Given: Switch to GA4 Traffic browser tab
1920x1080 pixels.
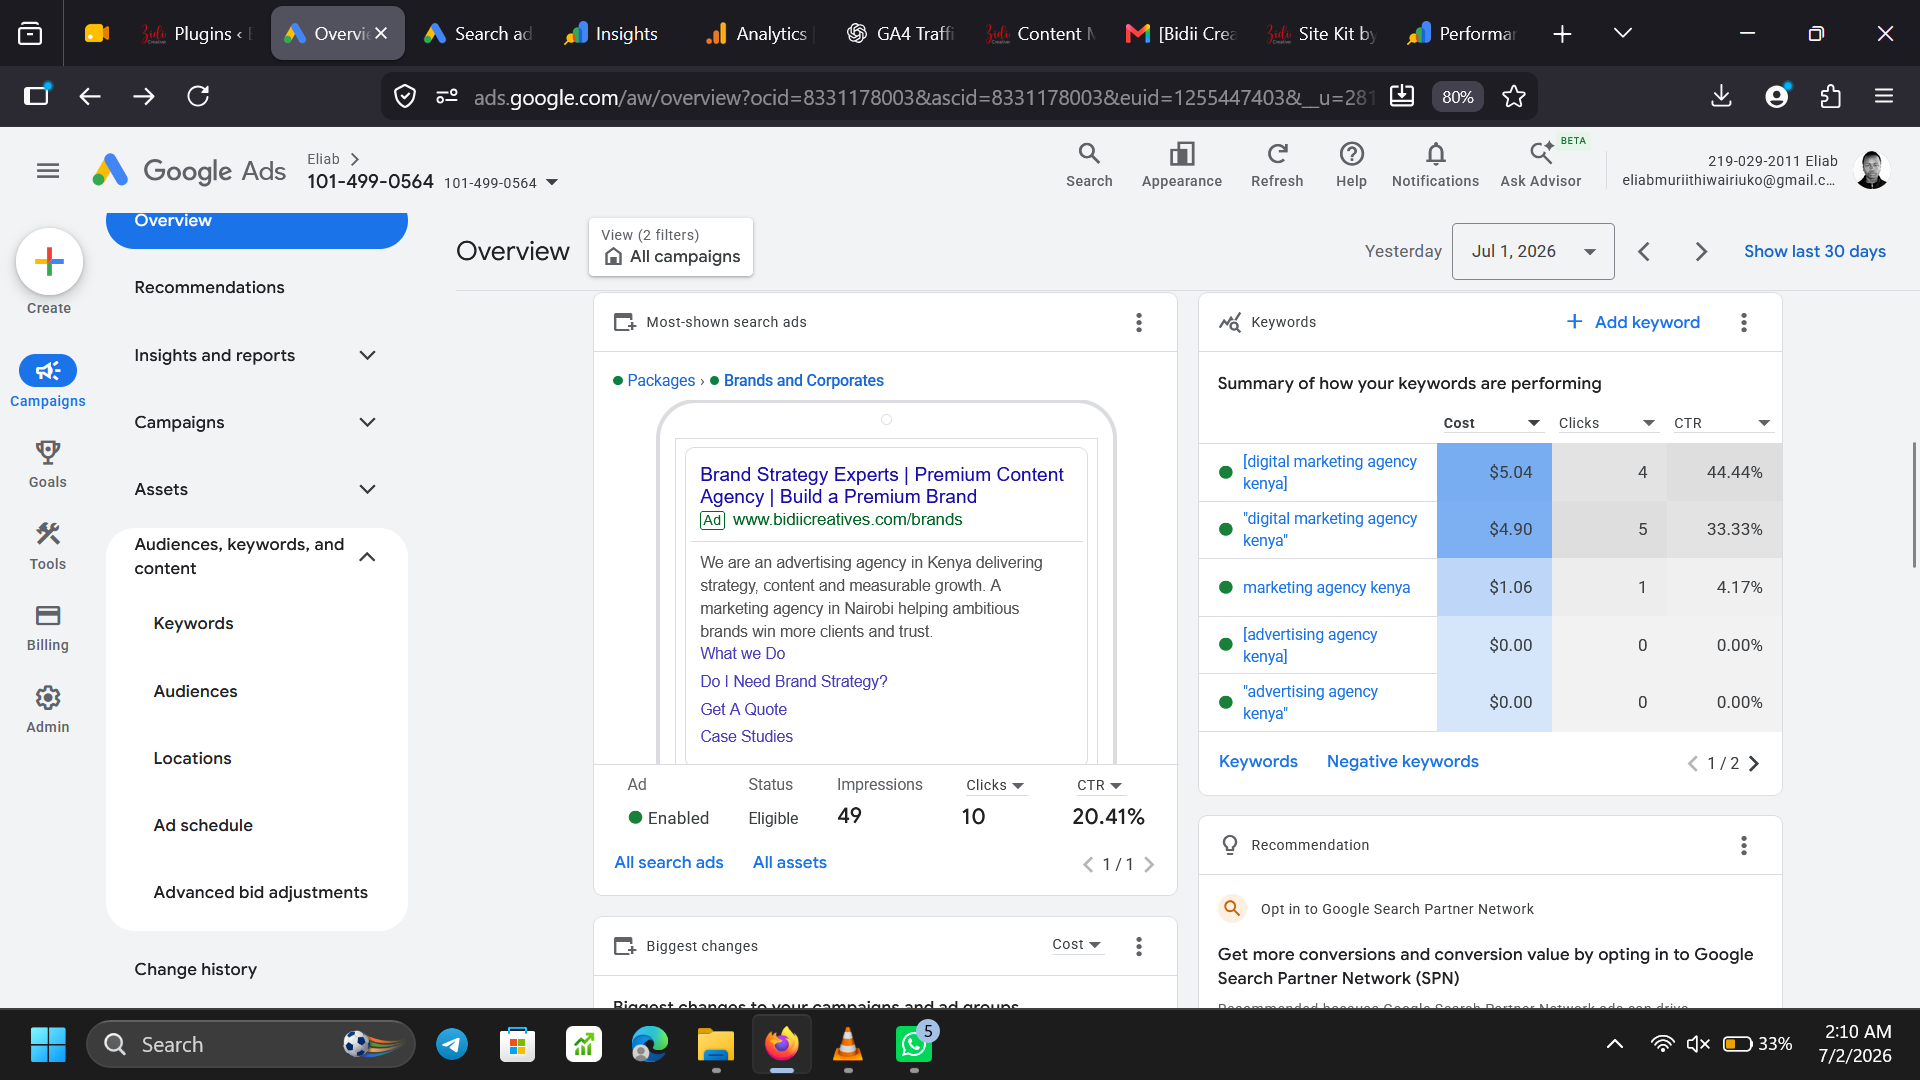Looking at the screenshot, I should (x=900, y=33).
